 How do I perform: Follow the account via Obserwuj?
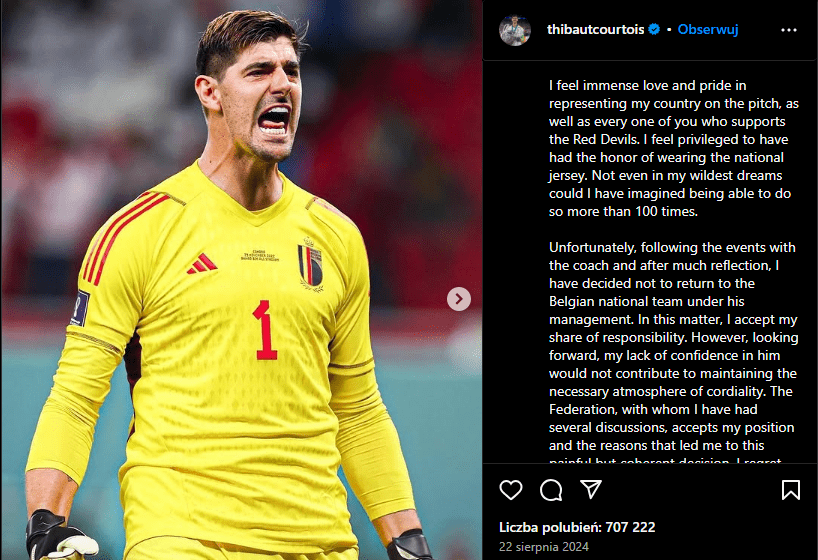[x=708, y=30]
